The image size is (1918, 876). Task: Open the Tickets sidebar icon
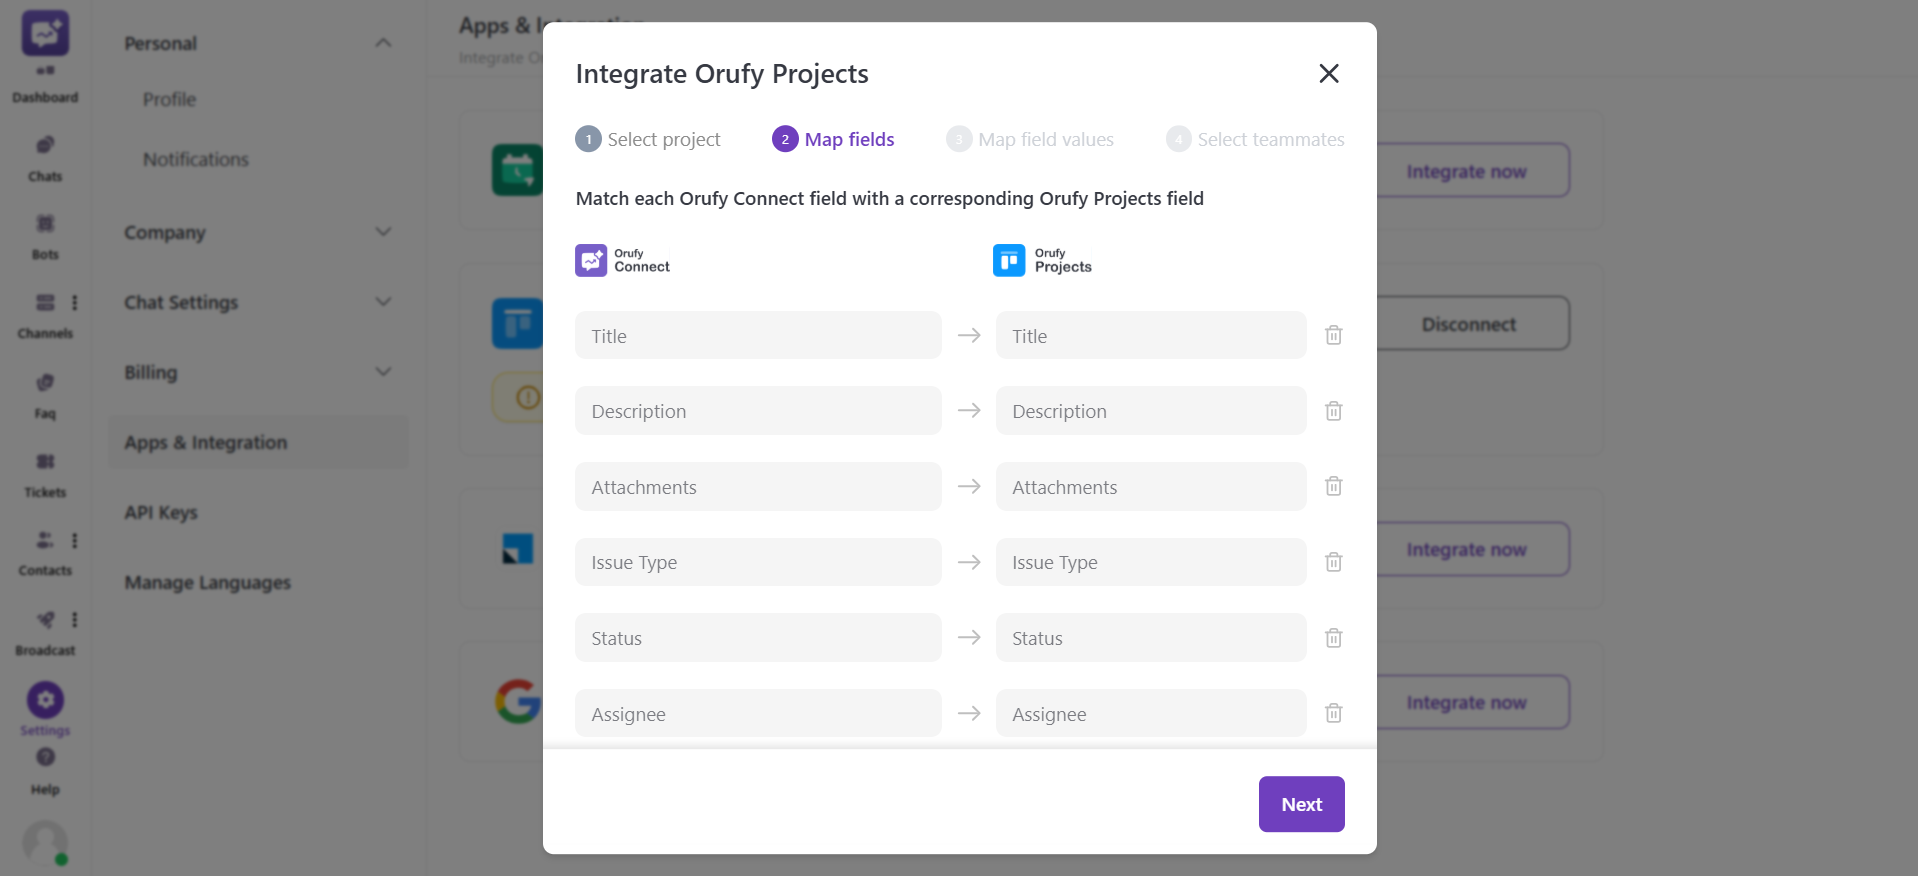pos(45,474)
